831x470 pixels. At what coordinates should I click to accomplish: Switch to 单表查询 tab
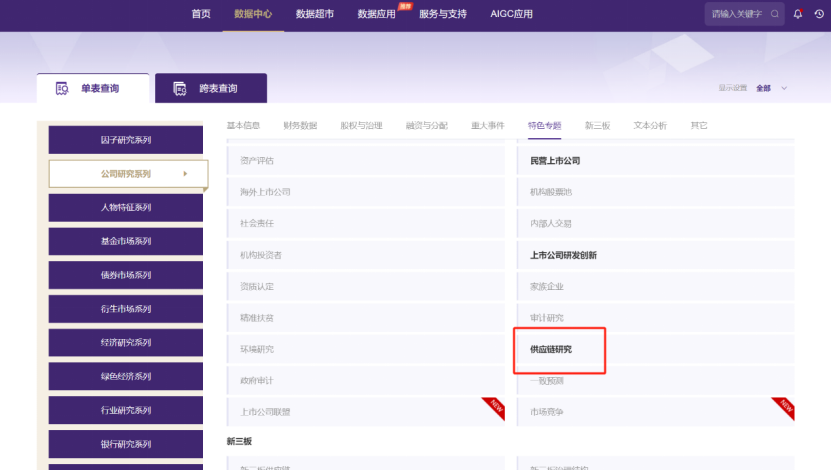point(93,88)
